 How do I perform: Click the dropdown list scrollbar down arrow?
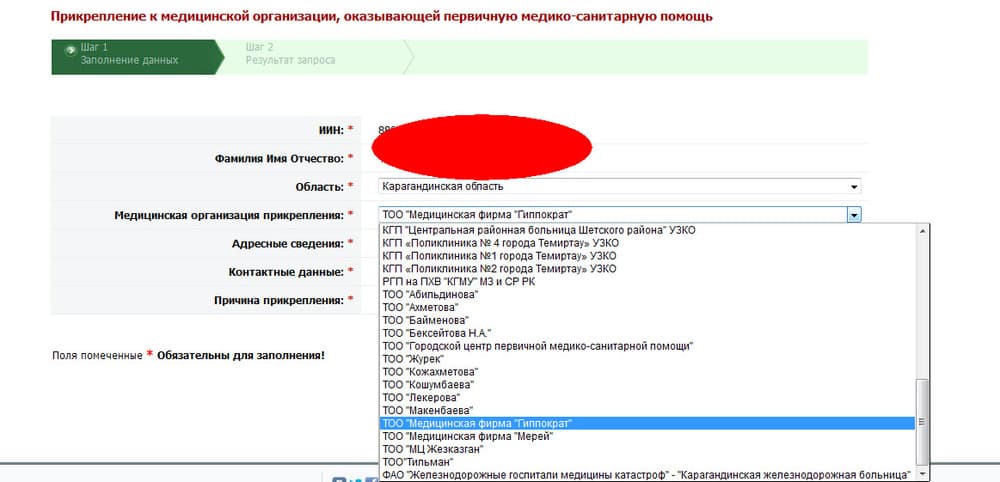point(922,474)
